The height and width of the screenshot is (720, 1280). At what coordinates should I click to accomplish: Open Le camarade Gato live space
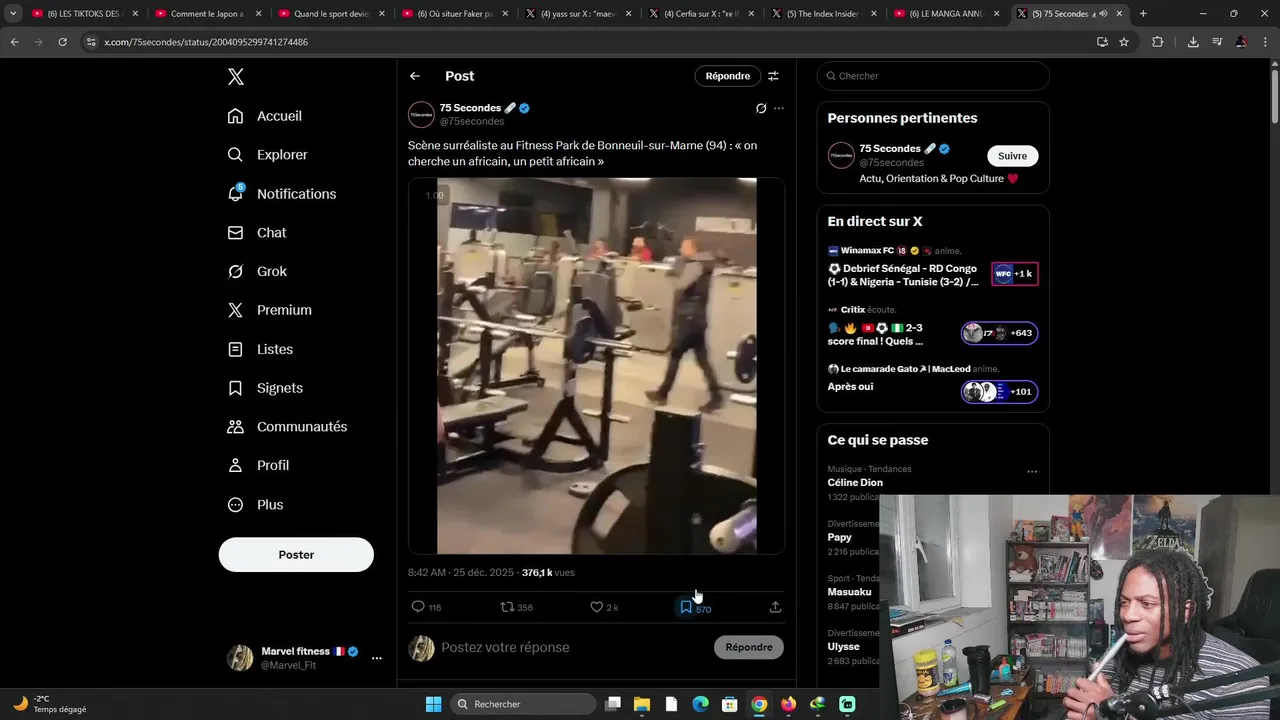(x=933, y=382)
